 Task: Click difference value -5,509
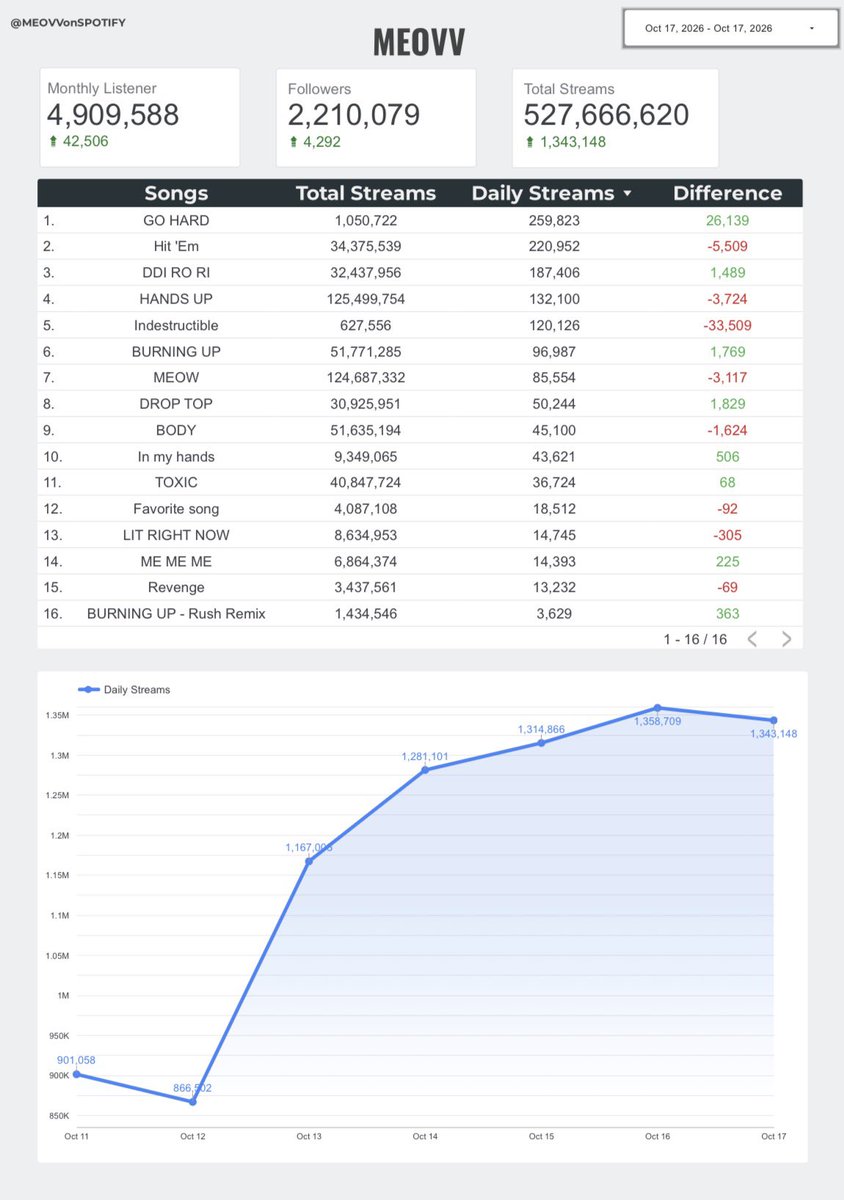tap(727, 246)
